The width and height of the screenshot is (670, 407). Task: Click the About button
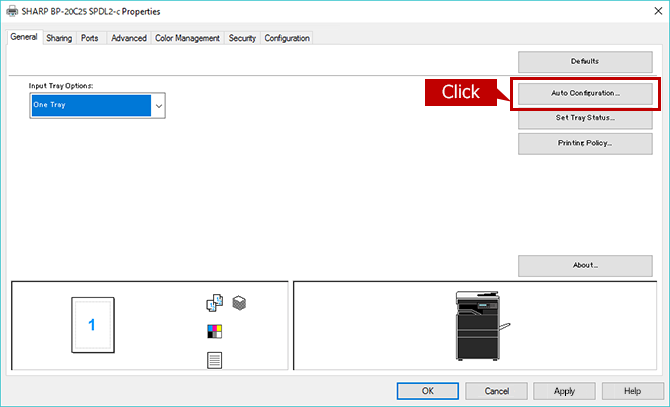coord(585,265)
